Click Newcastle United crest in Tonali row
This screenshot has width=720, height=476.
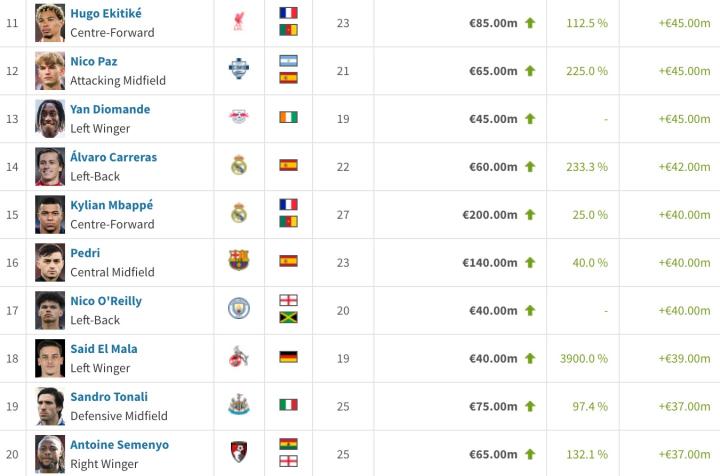[238, 405]
